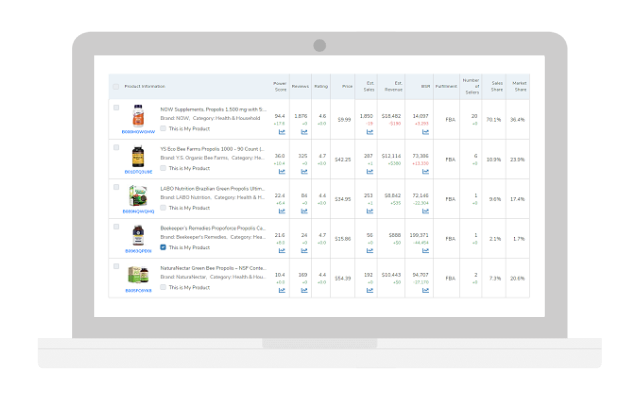Uncheck This is My Product for Beekeeper's Remedies
The image size is (640, 400).
coord(164,247)
